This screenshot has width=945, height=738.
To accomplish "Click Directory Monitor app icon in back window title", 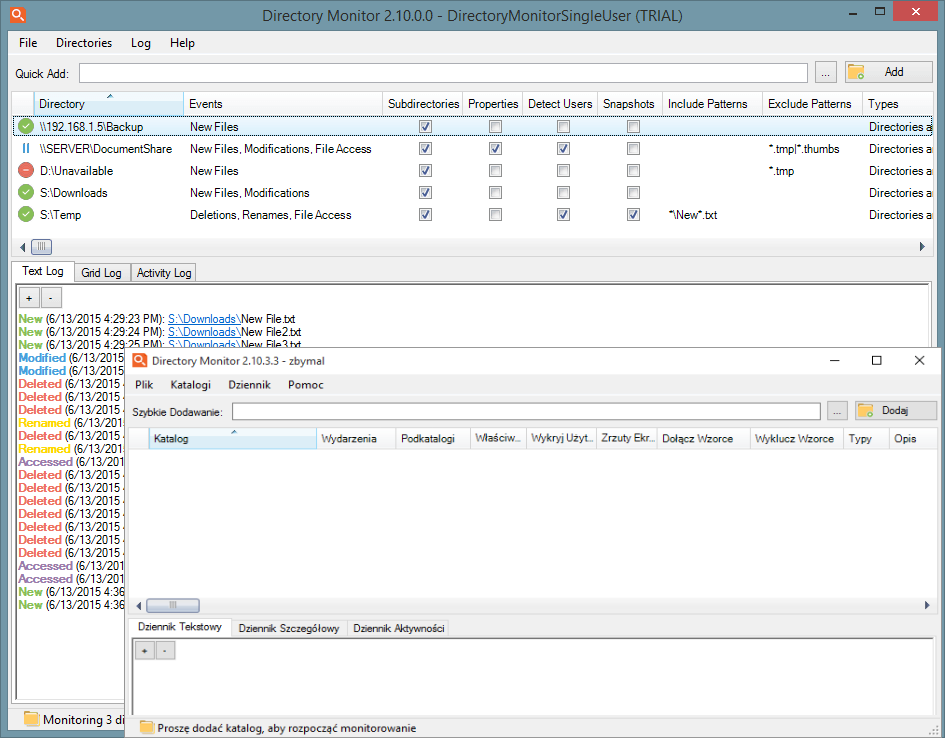I will click(17, 14).
